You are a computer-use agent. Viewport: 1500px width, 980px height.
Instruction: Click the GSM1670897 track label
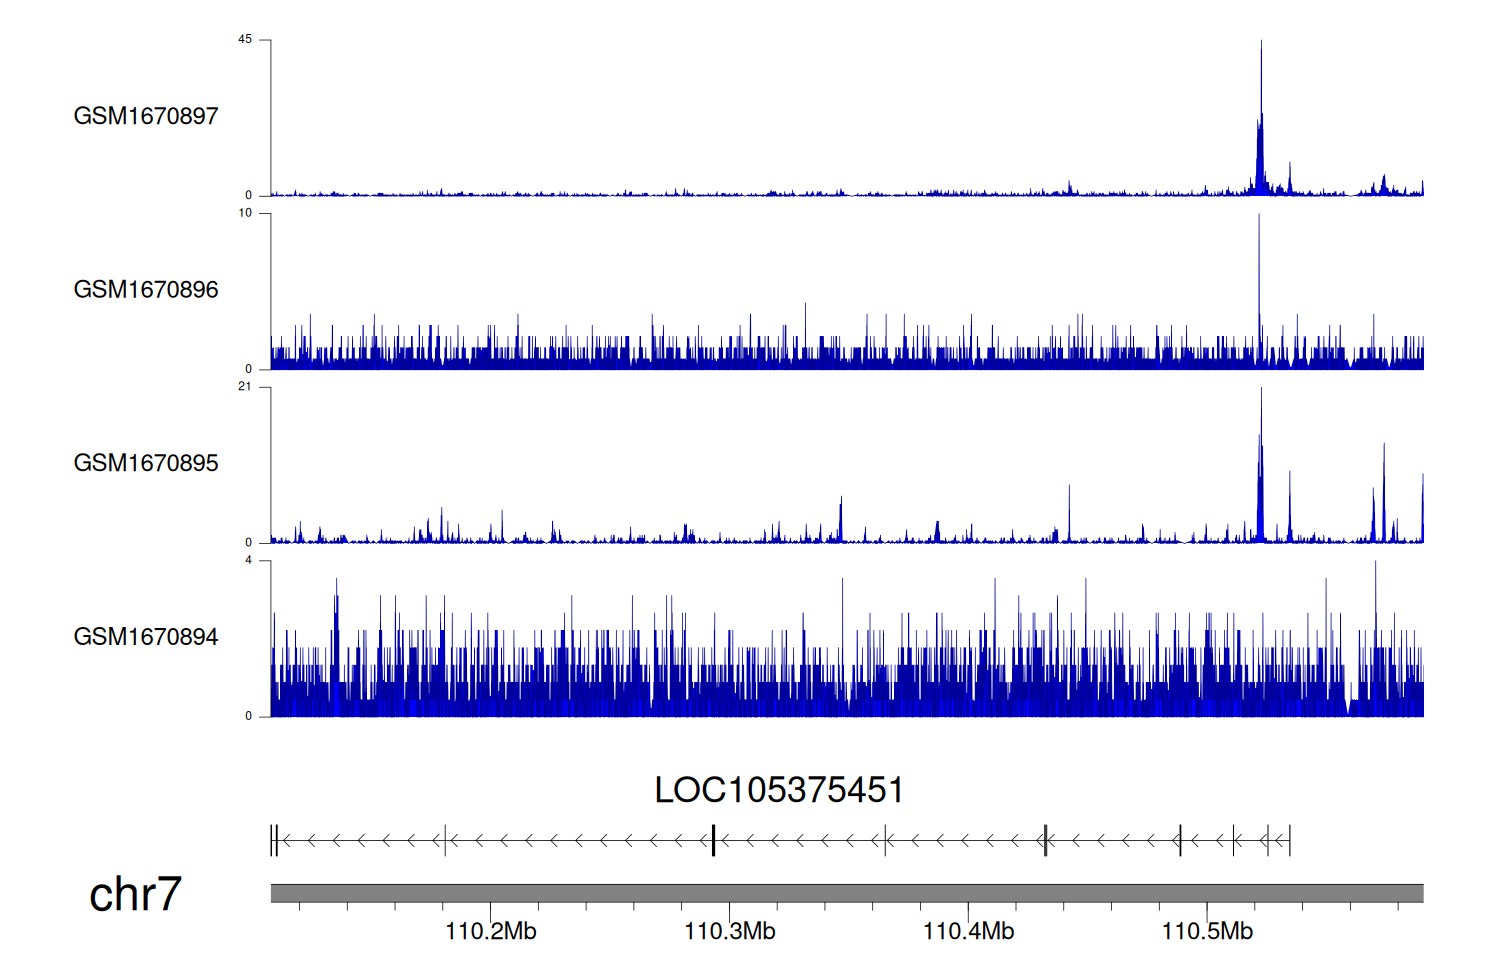click(x=146, y=116)
